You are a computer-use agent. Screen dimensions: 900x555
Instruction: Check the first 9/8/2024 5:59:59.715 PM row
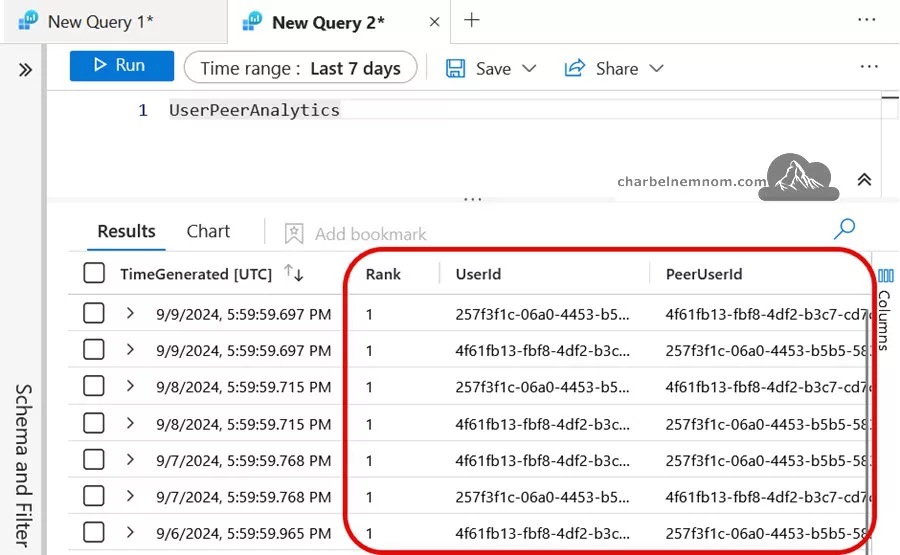point(94,386)
